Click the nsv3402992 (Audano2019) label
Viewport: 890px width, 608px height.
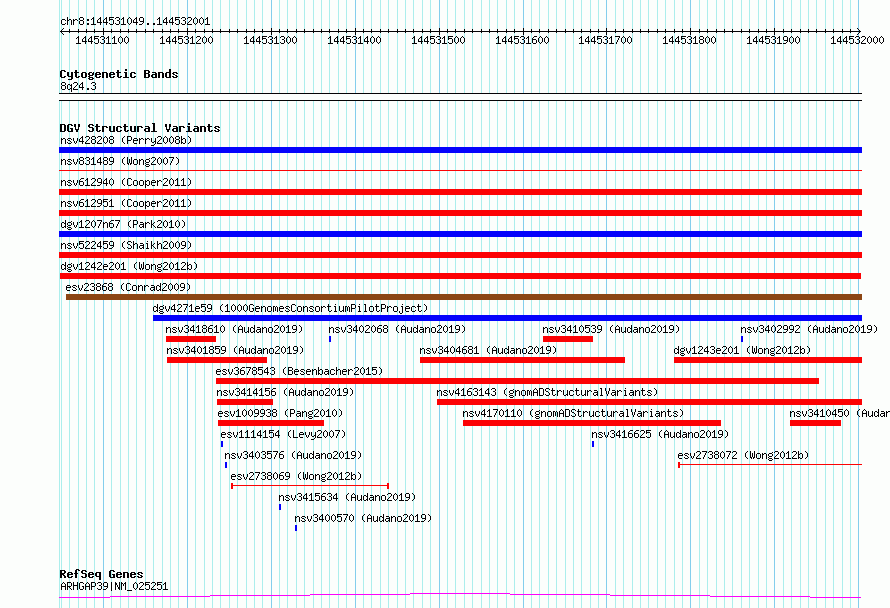tap(809, 329)
